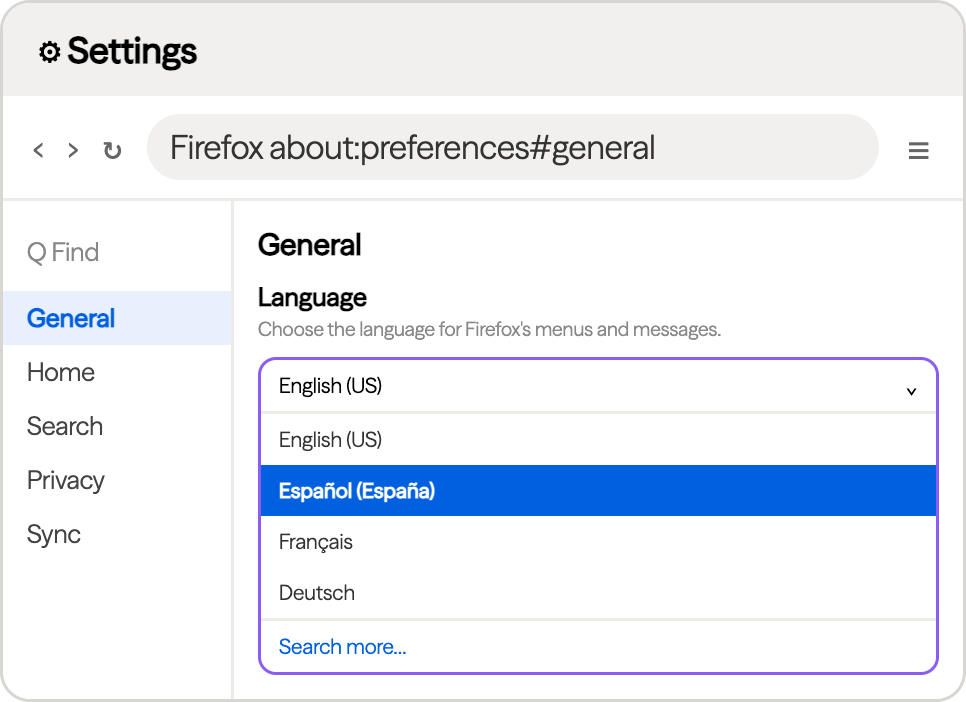The height and width of the screenshot is (702, 966).
Task: Switch to the Privacy settings category
Action: point(117,480)
